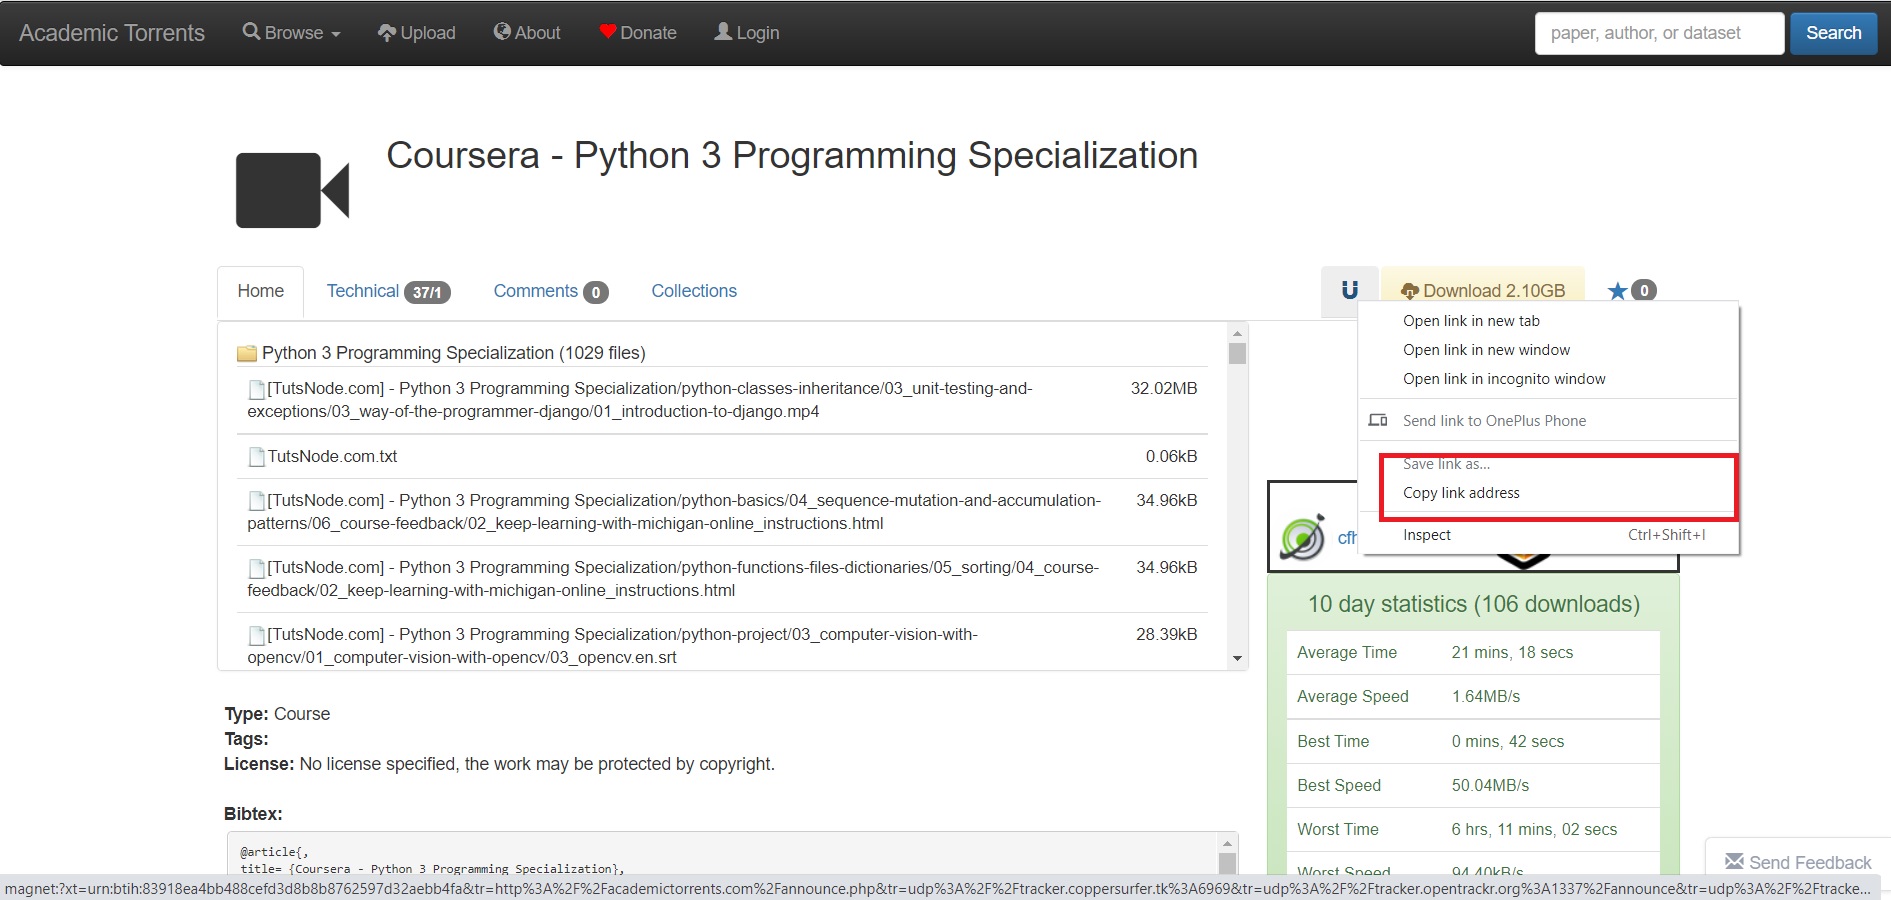Select Inspect in the context menu

coord(1427,535)
